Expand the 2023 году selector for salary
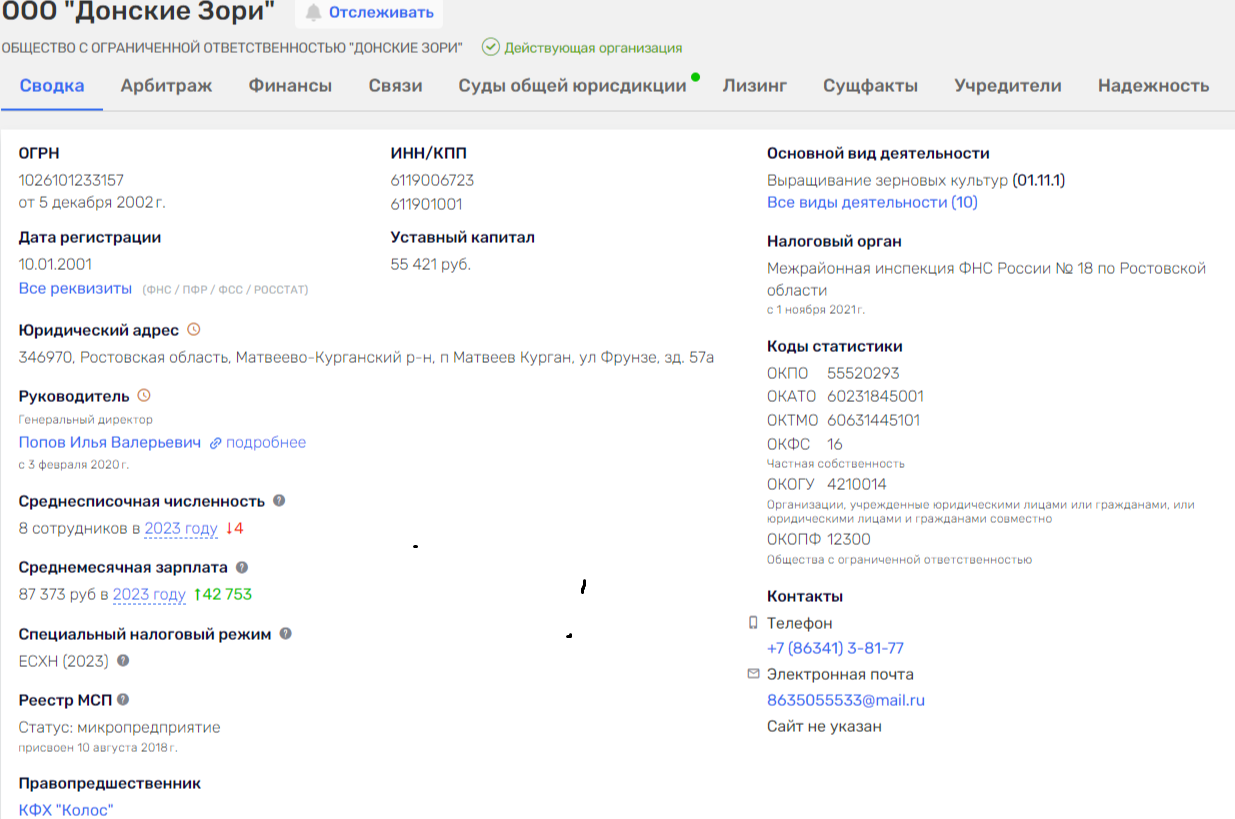Screen dimensions: 1235x819 tap(149, 594)
